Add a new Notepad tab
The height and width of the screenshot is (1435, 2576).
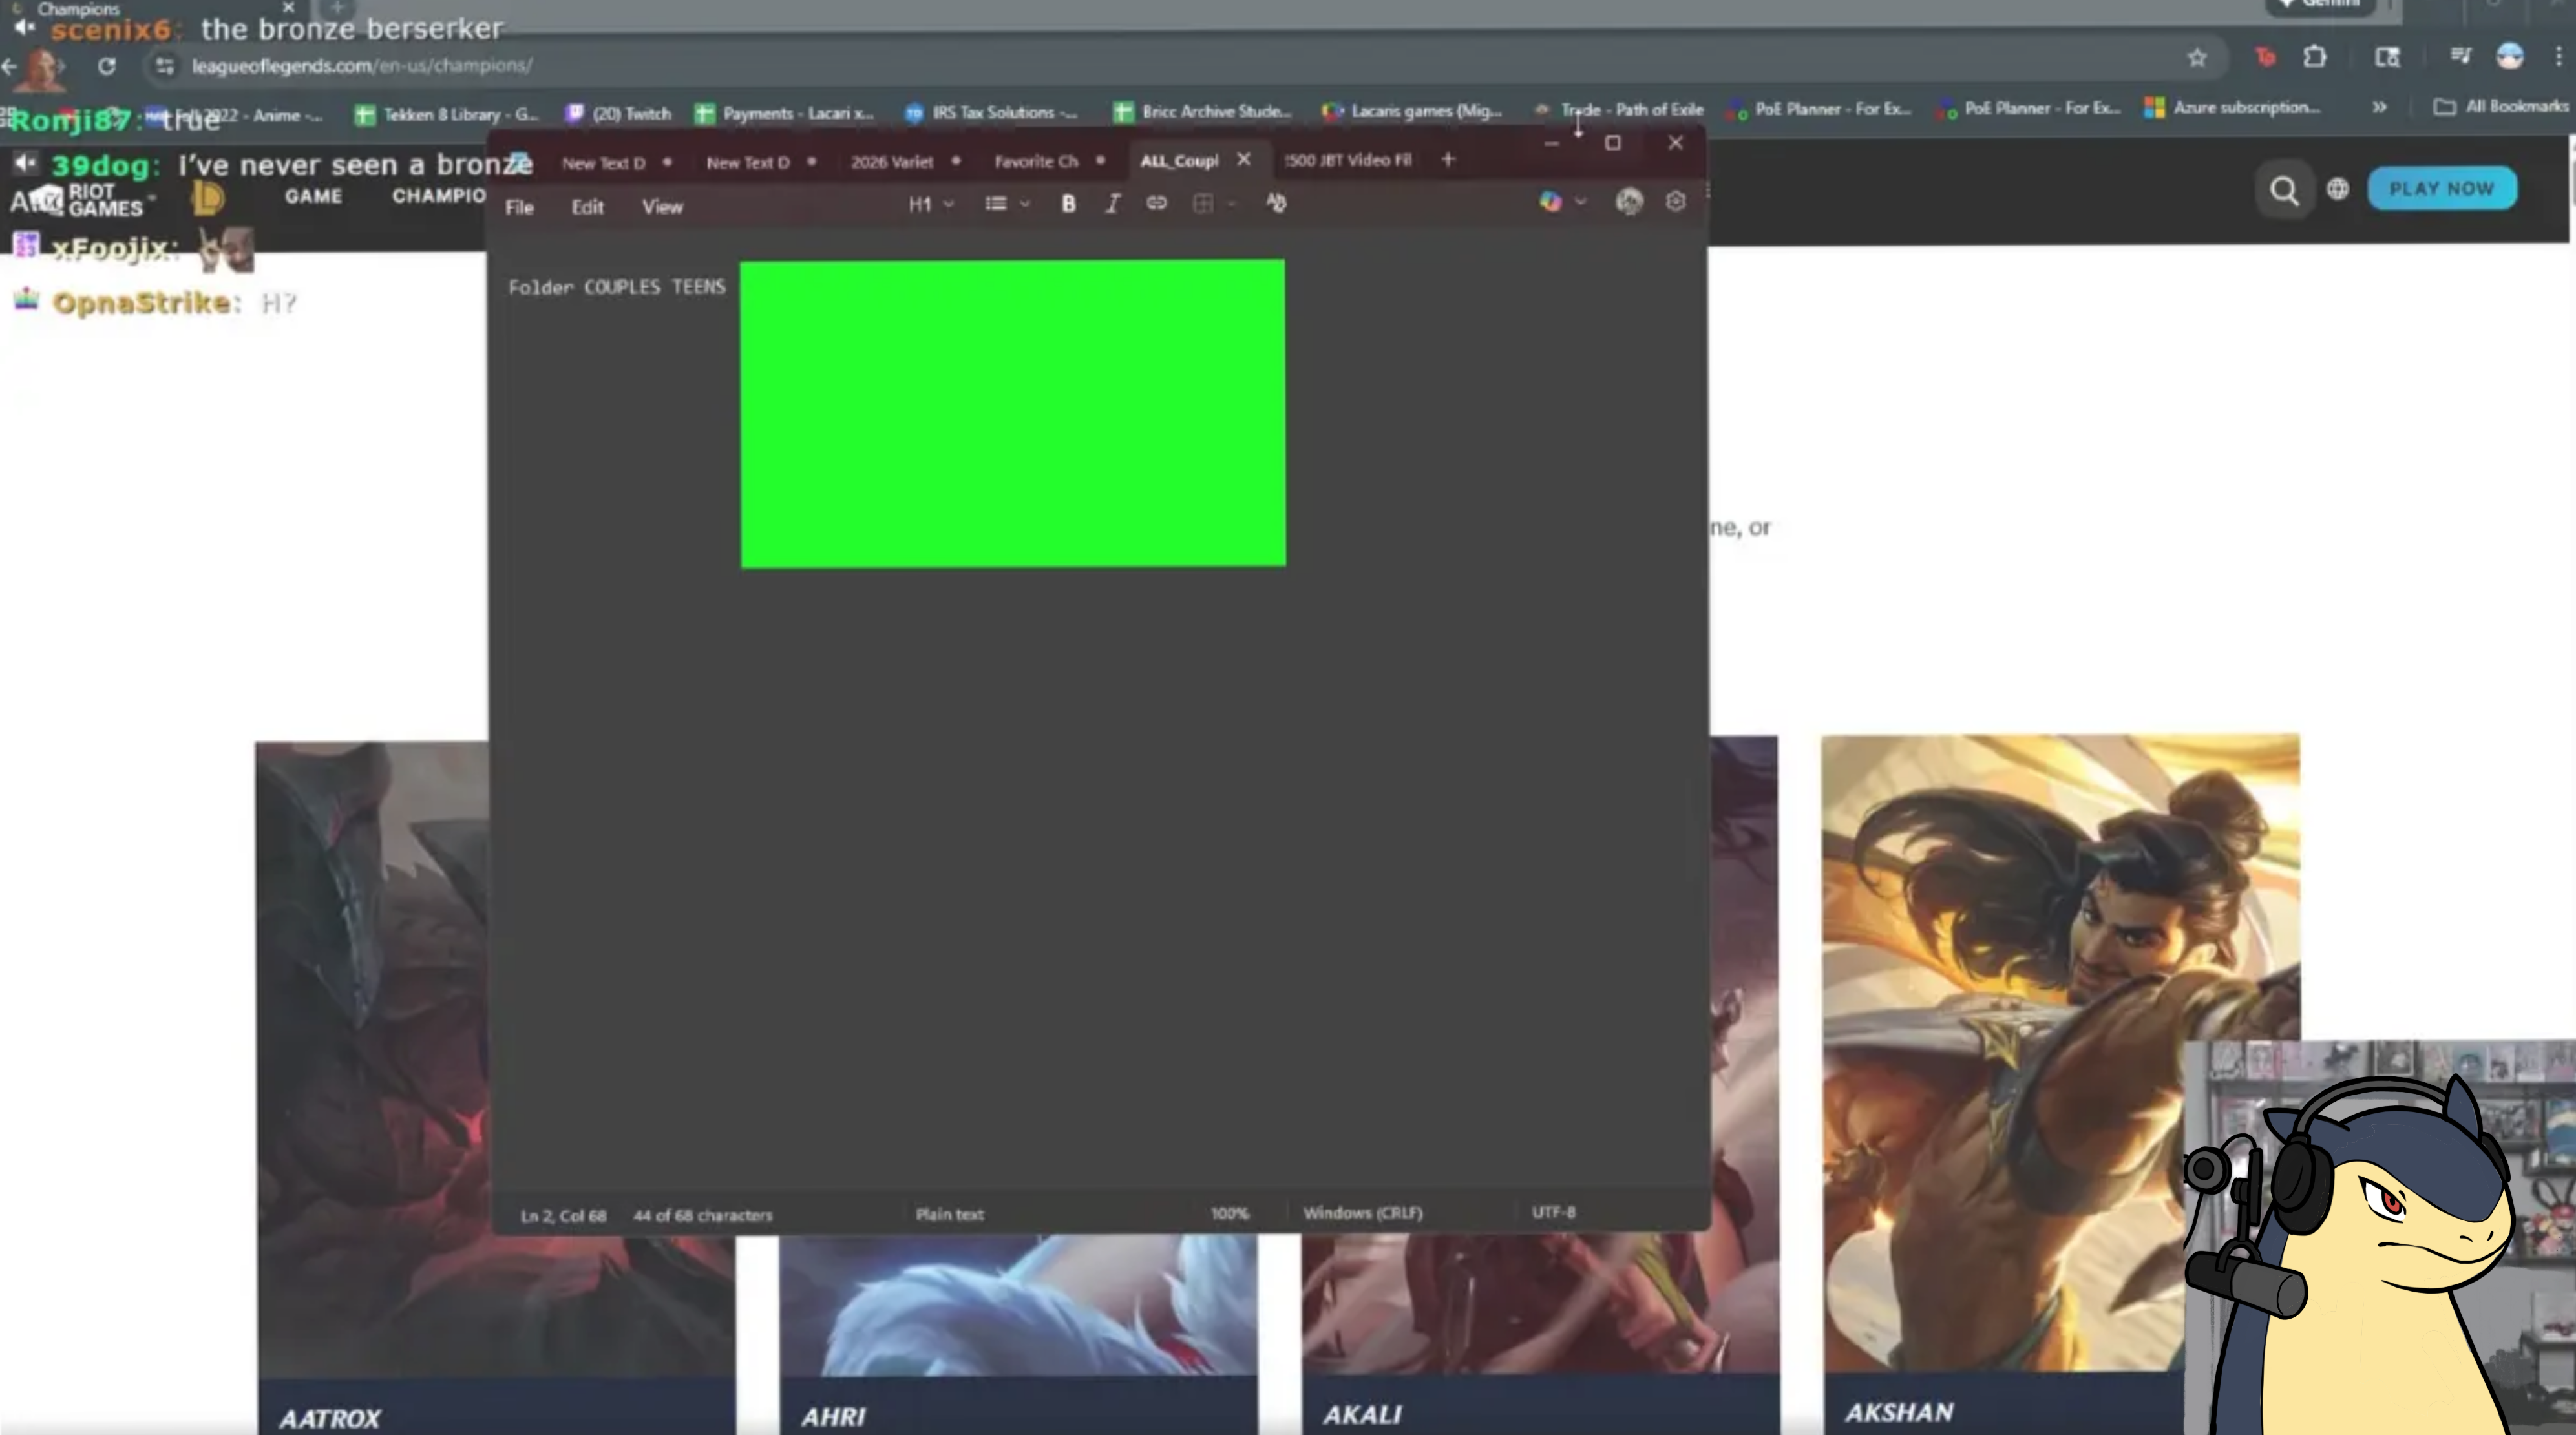point(1448,160)
